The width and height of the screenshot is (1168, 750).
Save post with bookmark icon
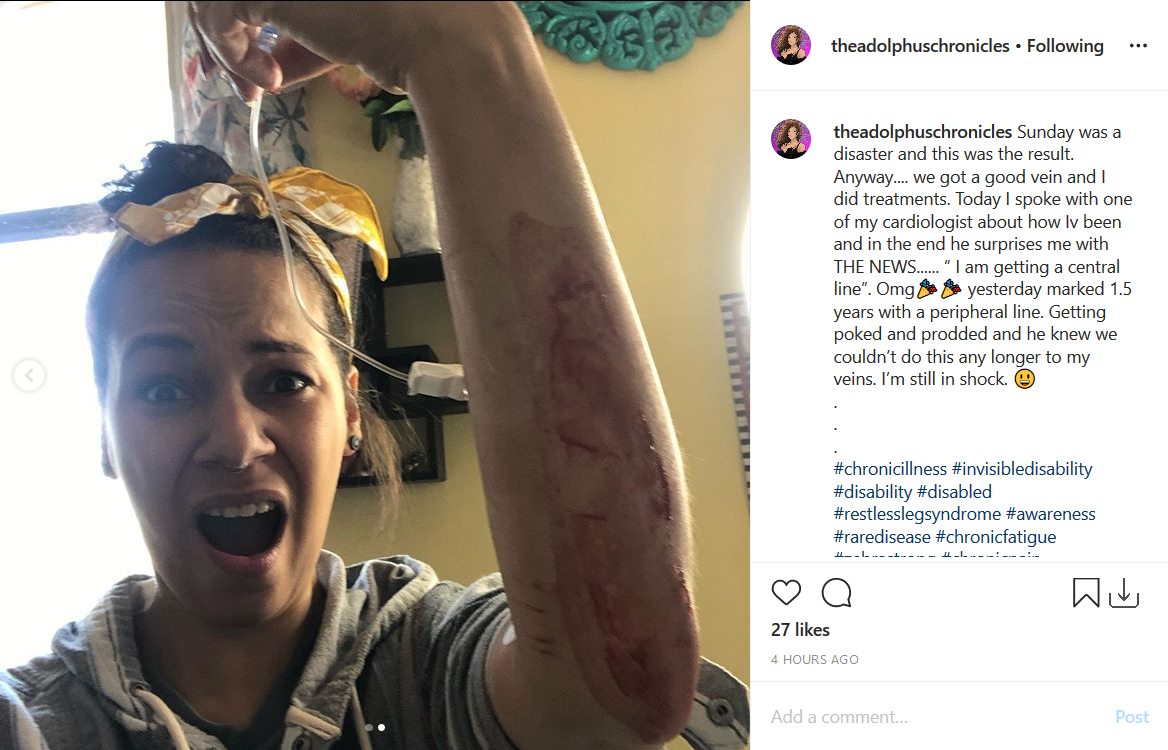point(1086,593)
